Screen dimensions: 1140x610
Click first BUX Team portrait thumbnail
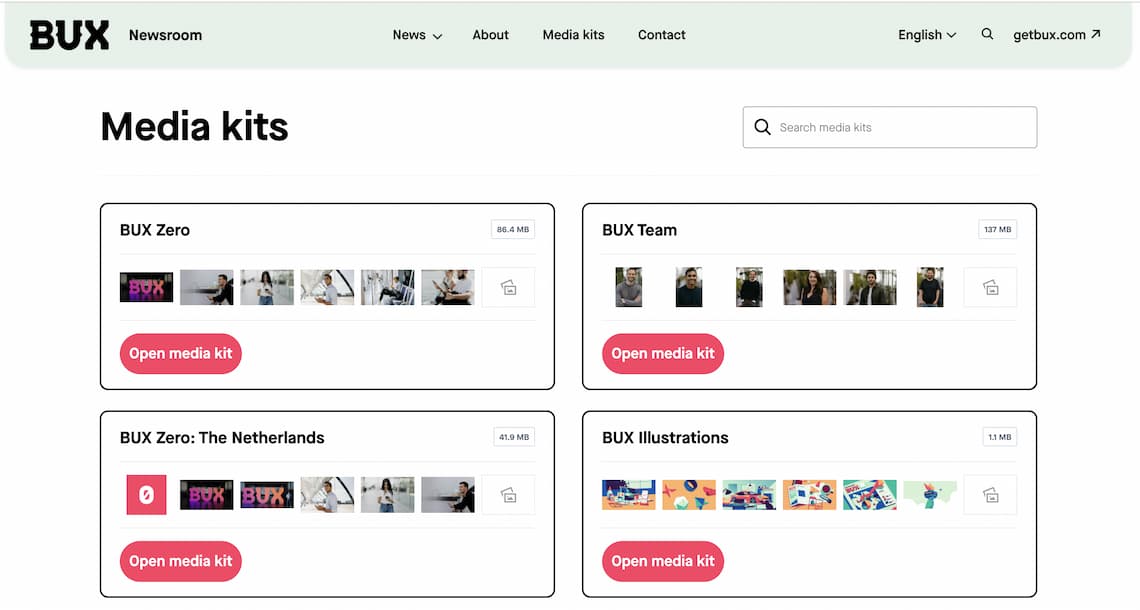click(x=629, y=288)
